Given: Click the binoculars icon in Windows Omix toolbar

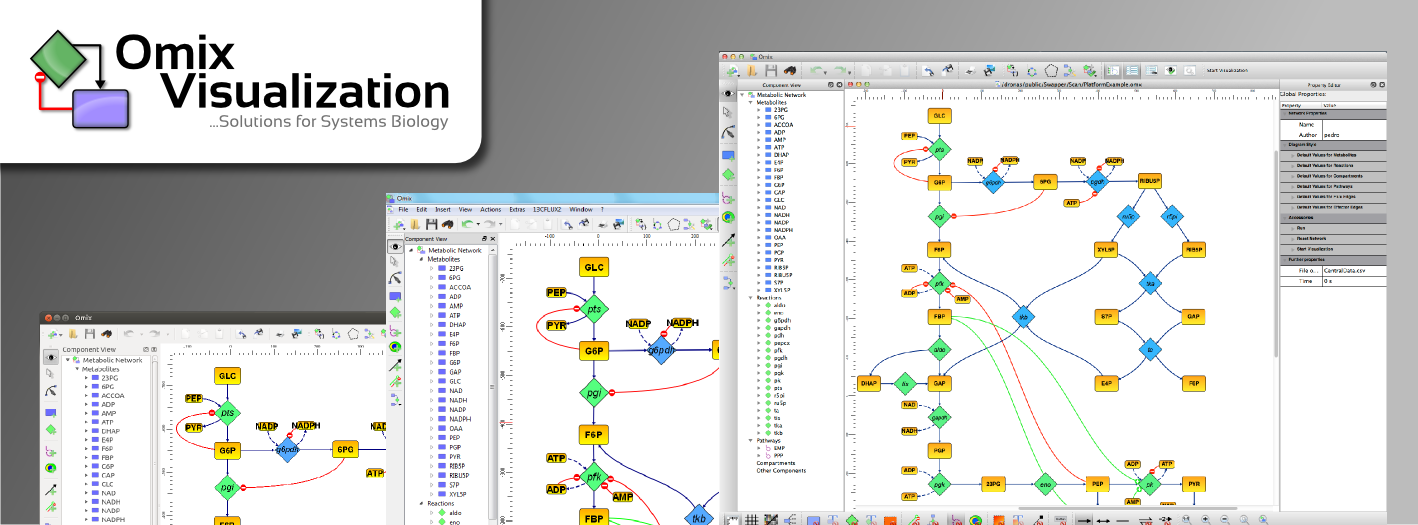Looking at the screenshot, I should coord(447,225).
